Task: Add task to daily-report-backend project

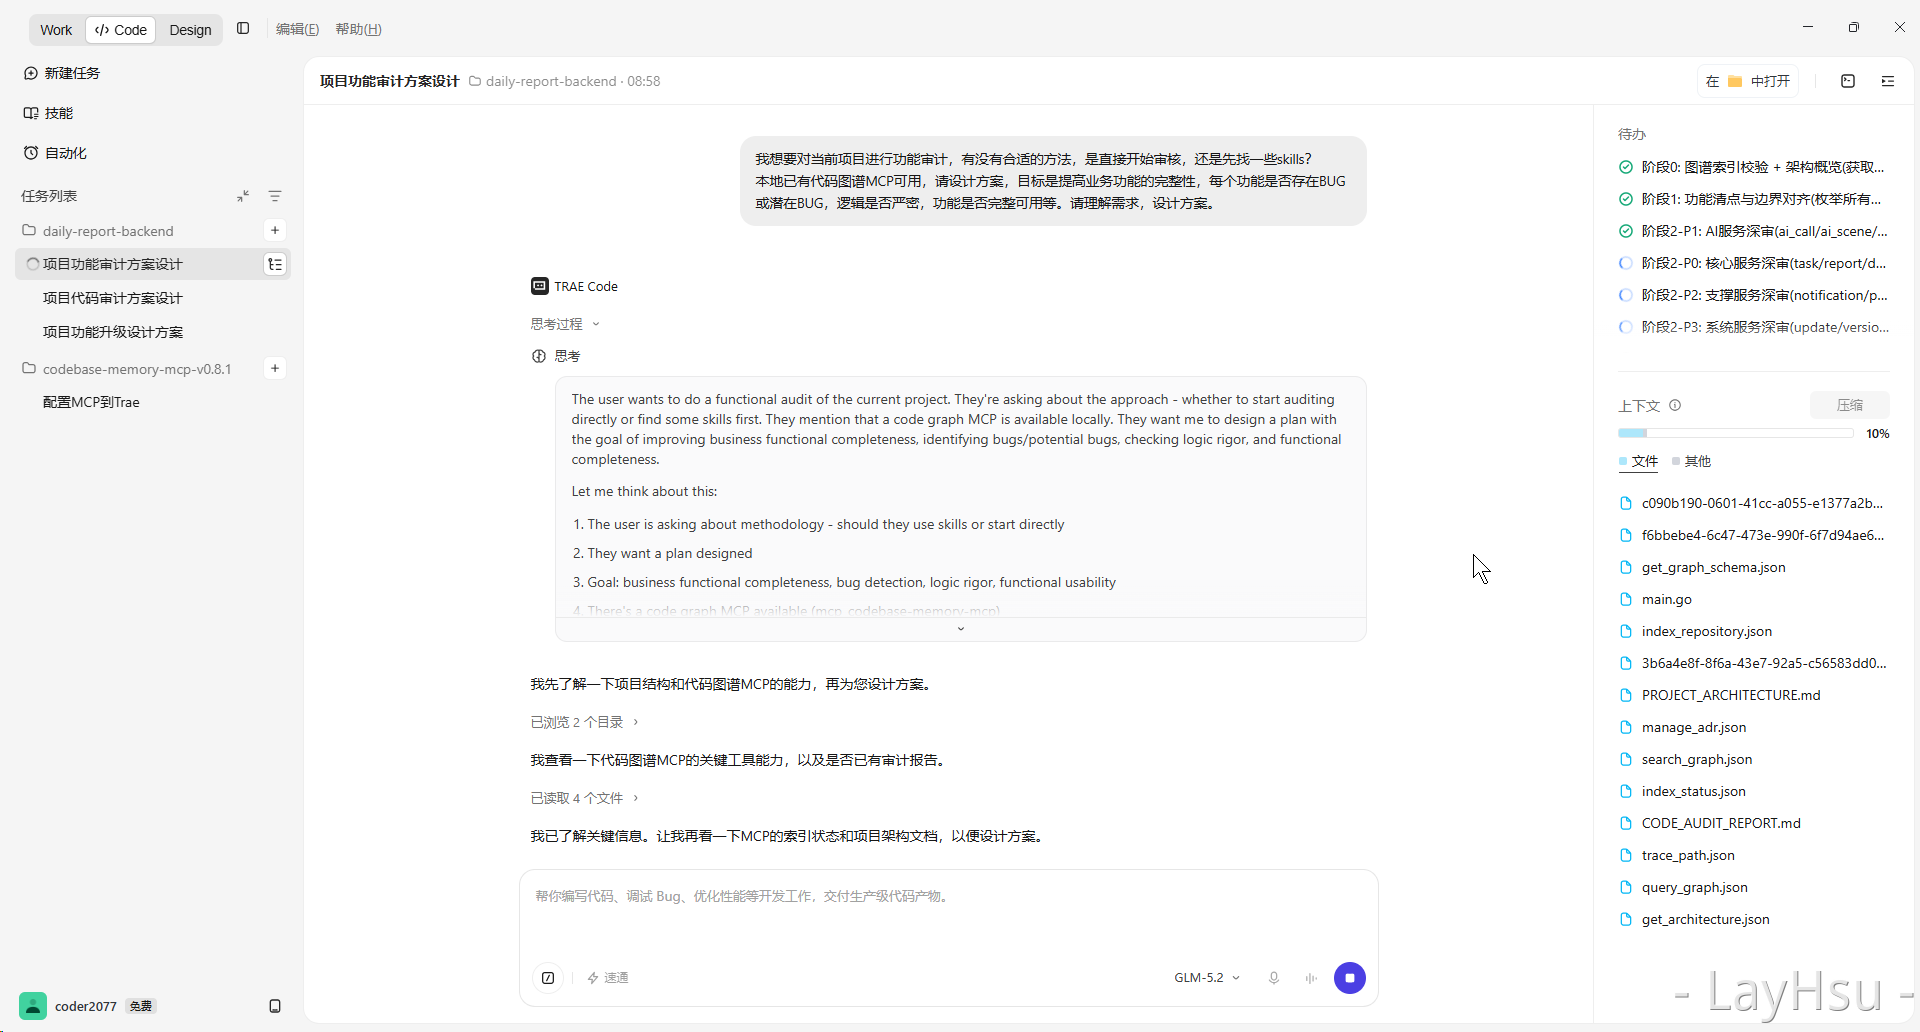Action: (x=275, y=230)
